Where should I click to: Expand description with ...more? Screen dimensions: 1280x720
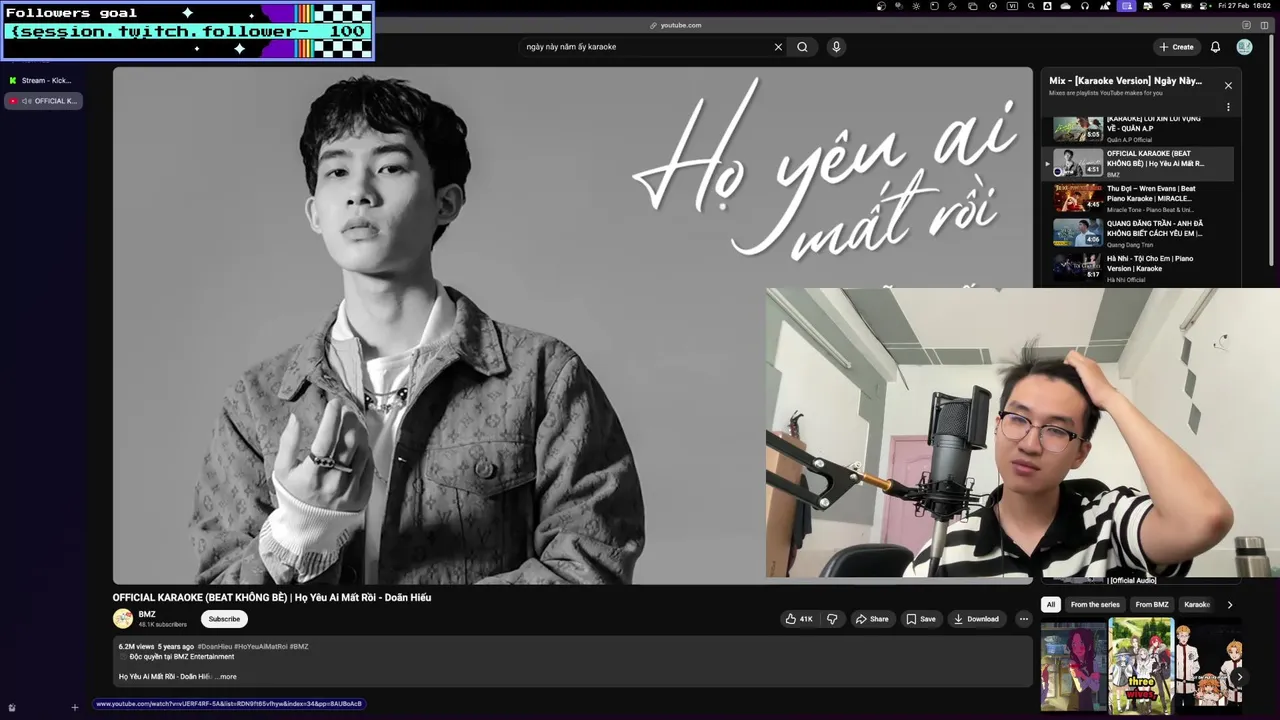click(226, 677)
